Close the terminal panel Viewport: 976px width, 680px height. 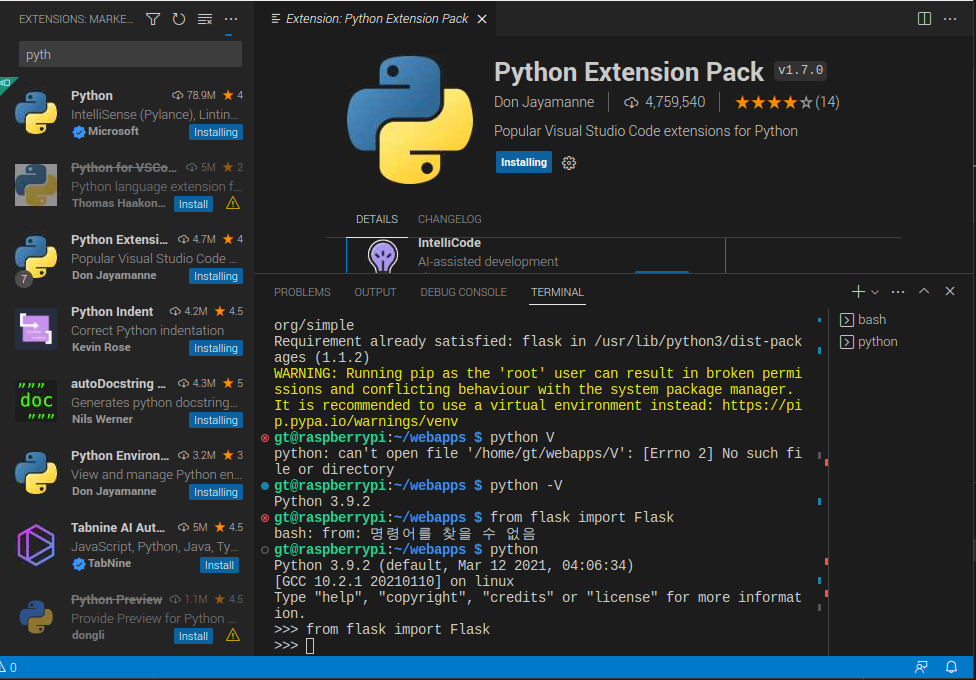click(950, 291)
